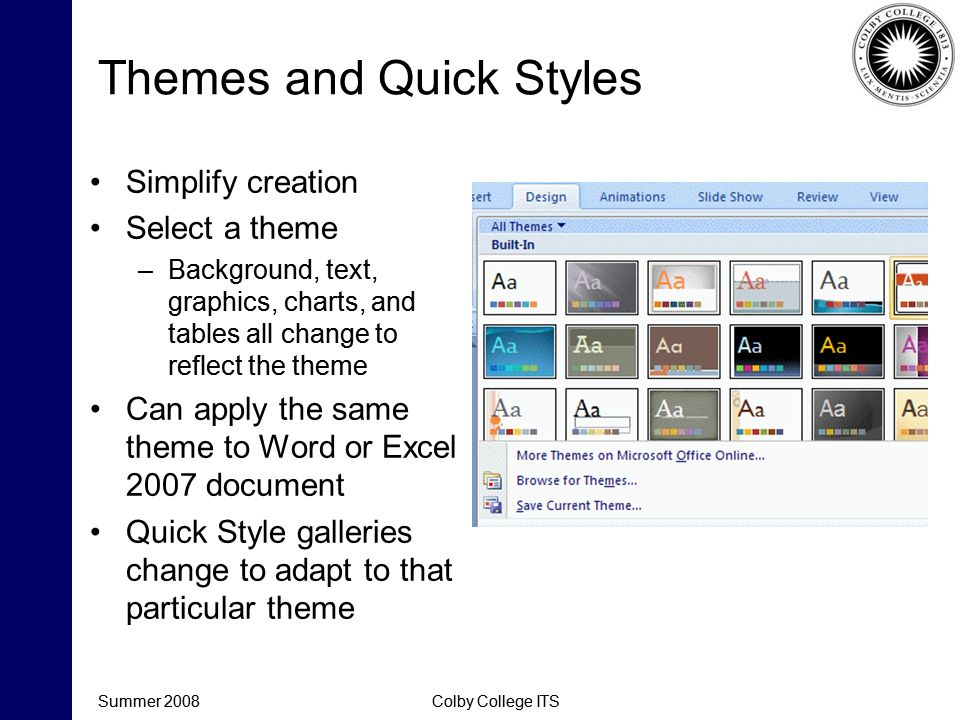The width and height of the screenshot is (960, 720).
Task: Apply the white theme with underlined Aa box
Action: click(602, 414)
